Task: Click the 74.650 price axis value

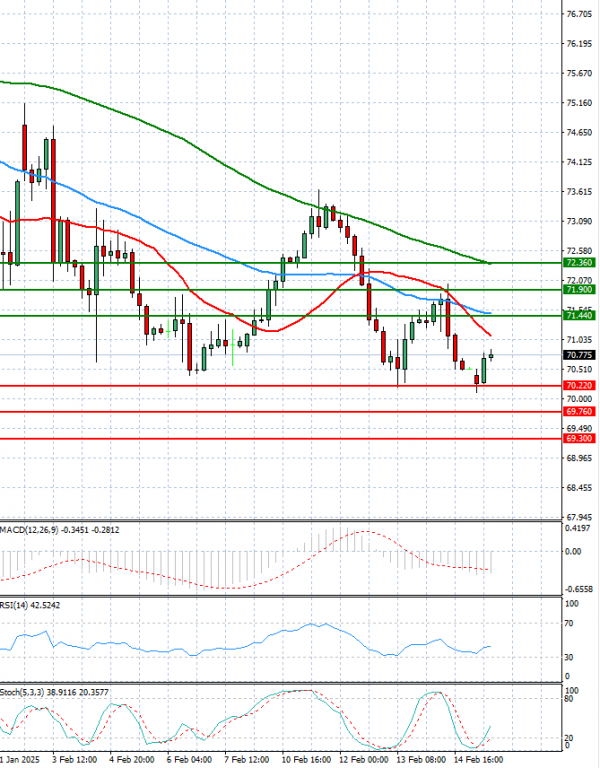Action: (579, 133)
